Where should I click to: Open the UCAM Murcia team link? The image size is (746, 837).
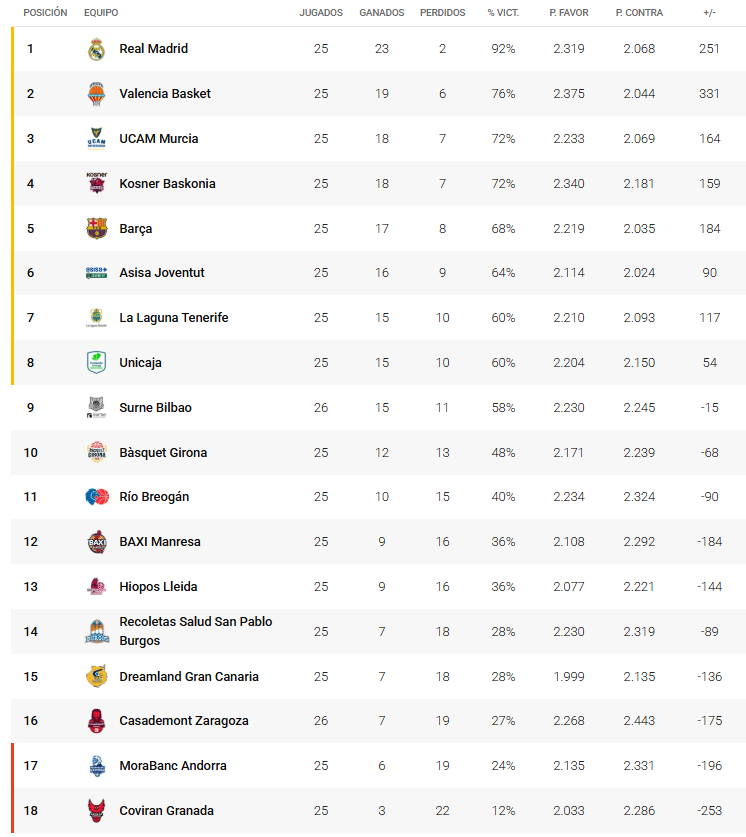pyautogui.click(x=158, y=139)
